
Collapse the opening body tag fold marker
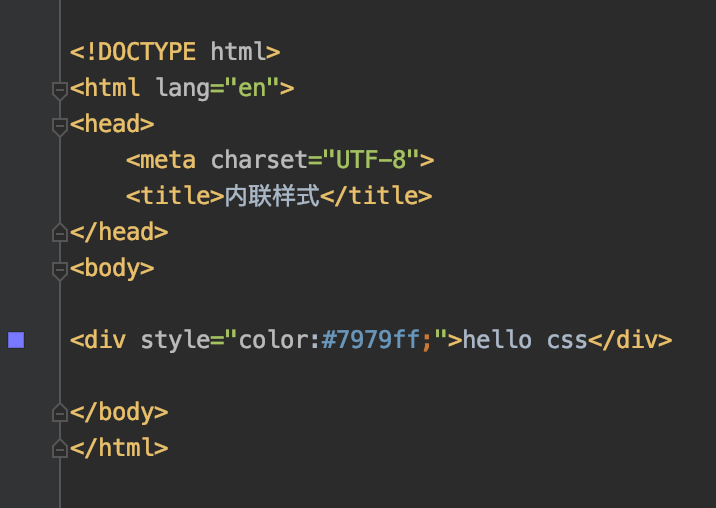tap(59, 270)
